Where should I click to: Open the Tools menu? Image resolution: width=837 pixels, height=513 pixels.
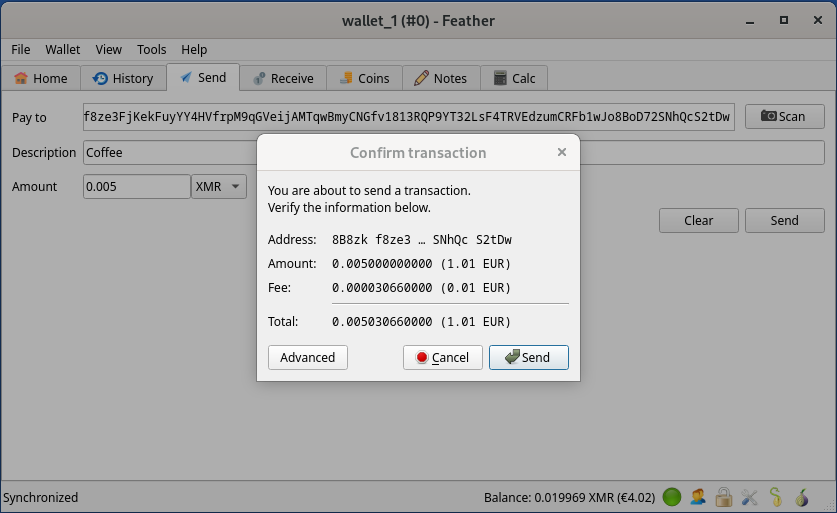152,49
